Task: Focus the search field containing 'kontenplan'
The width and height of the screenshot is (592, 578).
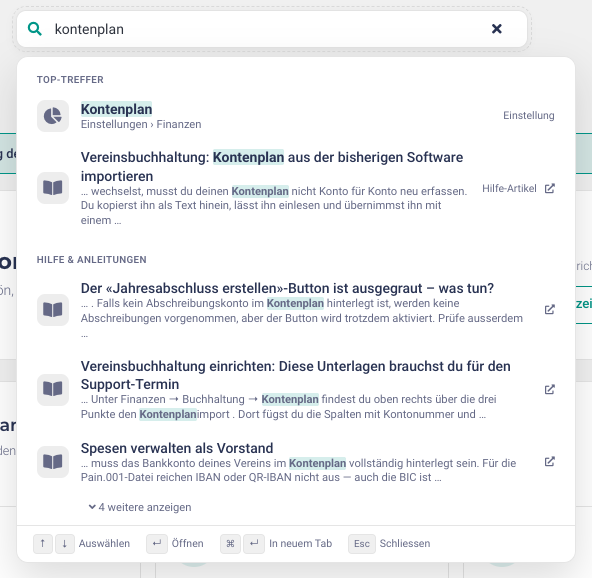Action: pyautogui.click(x=272, y=29)
